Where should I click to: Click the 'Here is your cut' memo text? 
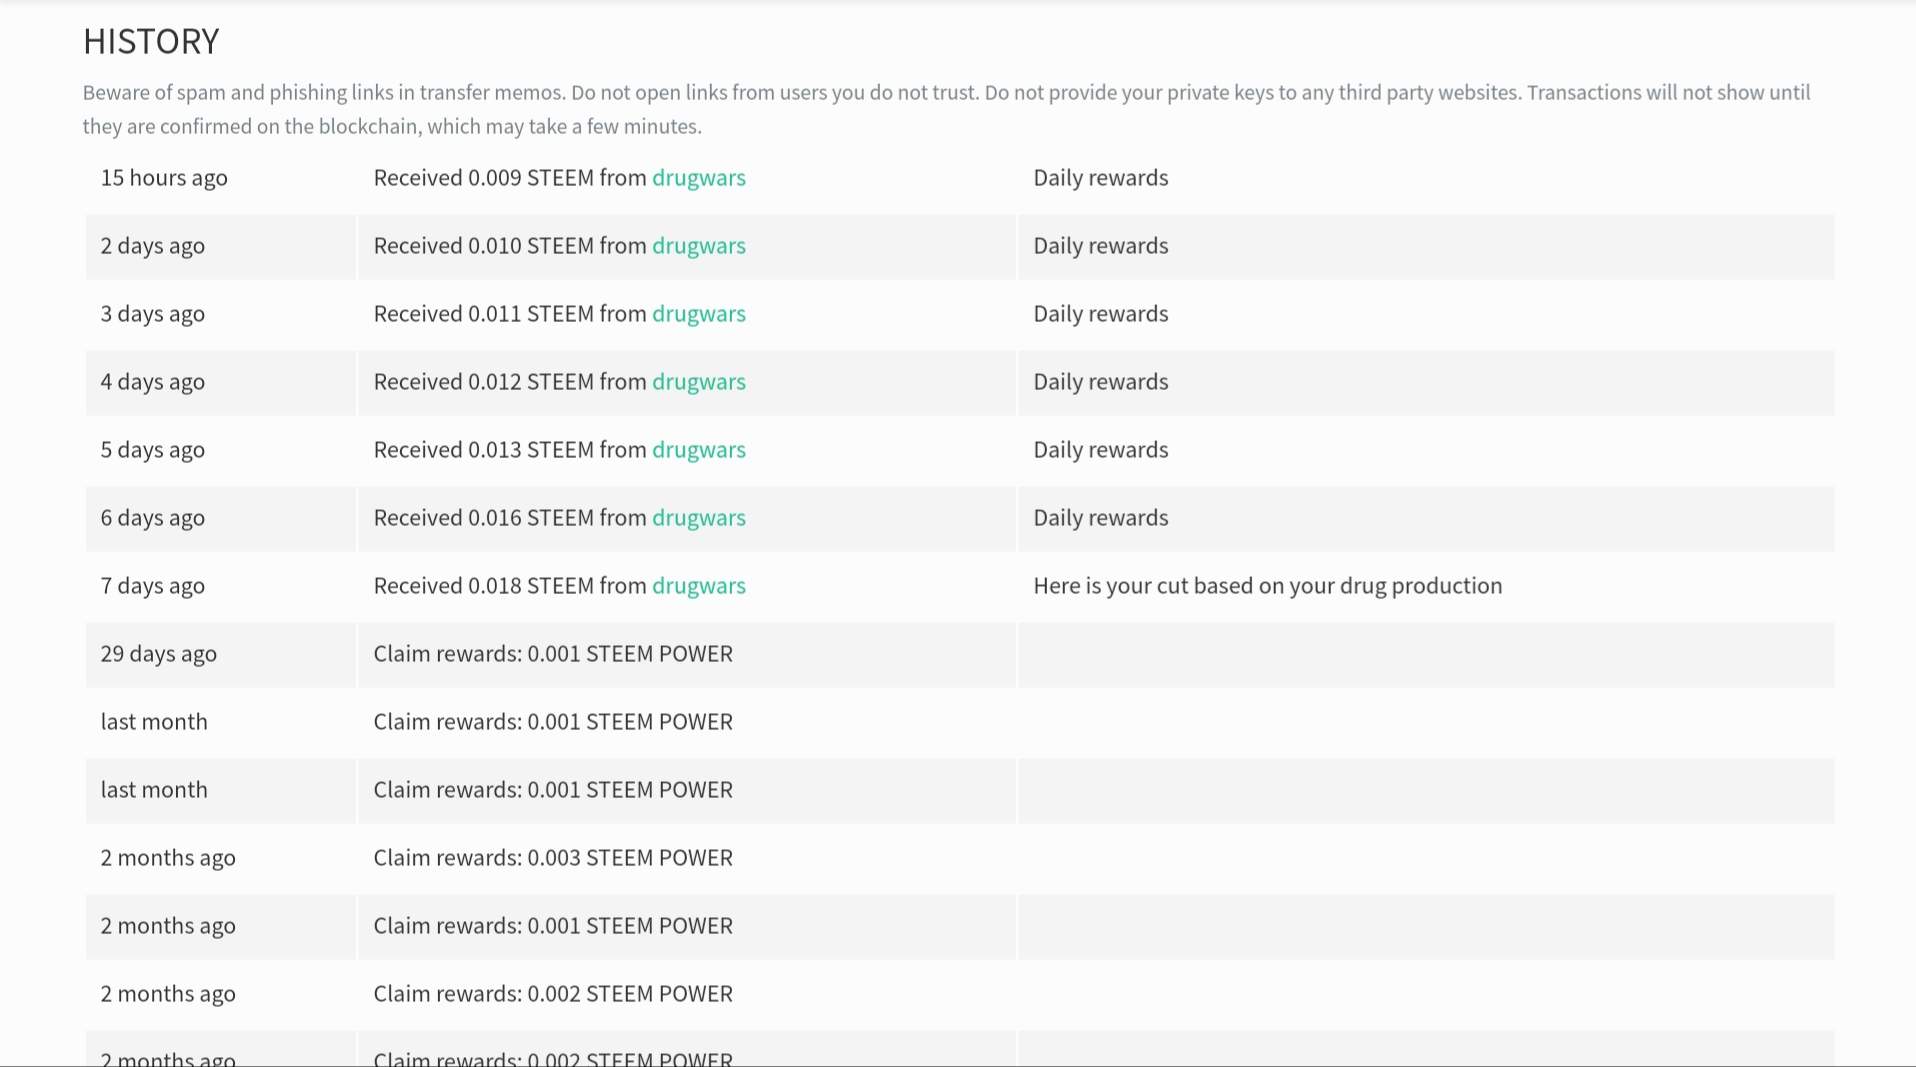[1267, 586]
